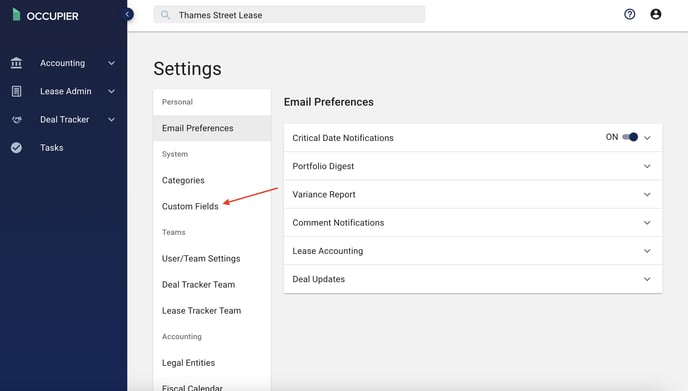The height and width of the screenshot is (391, 688).
Task: Open User/Team Settings page
Action: pyautogui.click(x=201, y=258)
